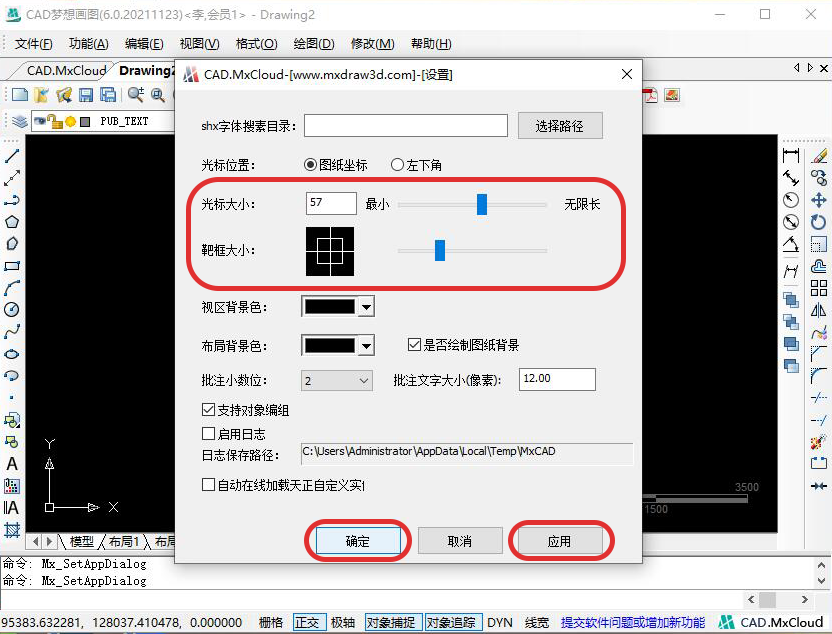The height and width of the screenshot is (634, 832).
Task: Switch to 布局1 layout tab
Action: coord(124,541)
